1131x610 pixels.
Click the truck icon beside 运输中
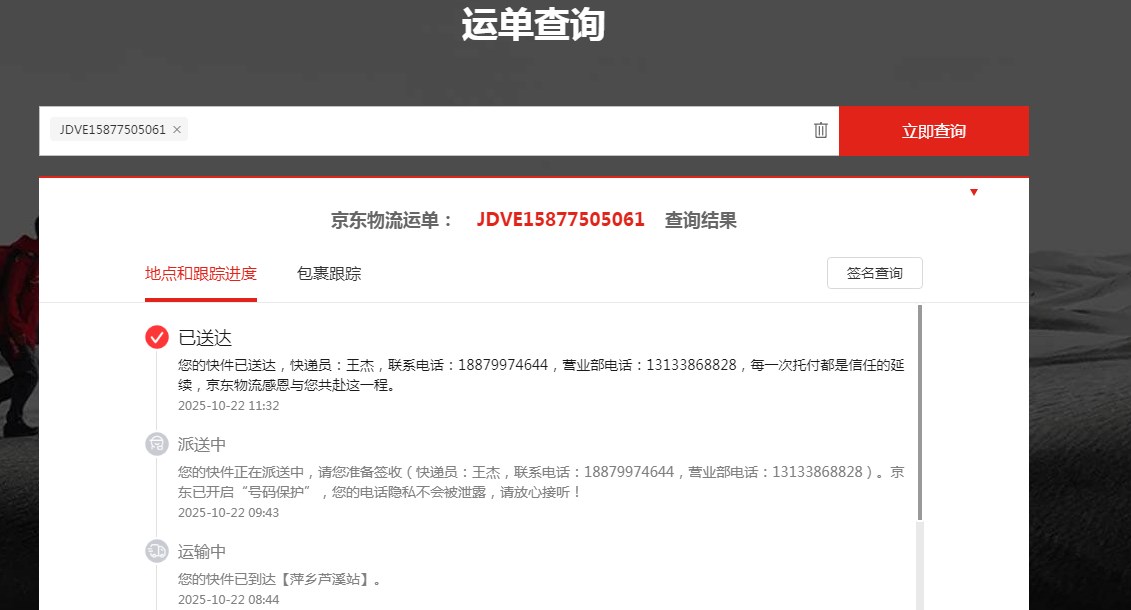pyautogui.click(x=156, y=551)
